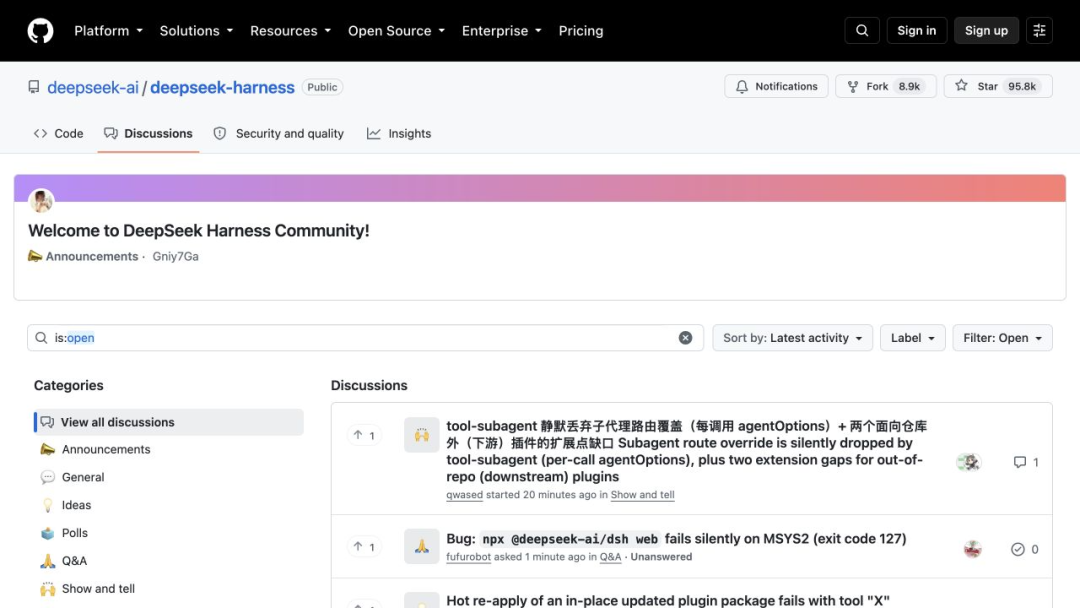Click the 95.8k star count
This screenshot has width=1080, height=608.
(x=1021, y=86)
